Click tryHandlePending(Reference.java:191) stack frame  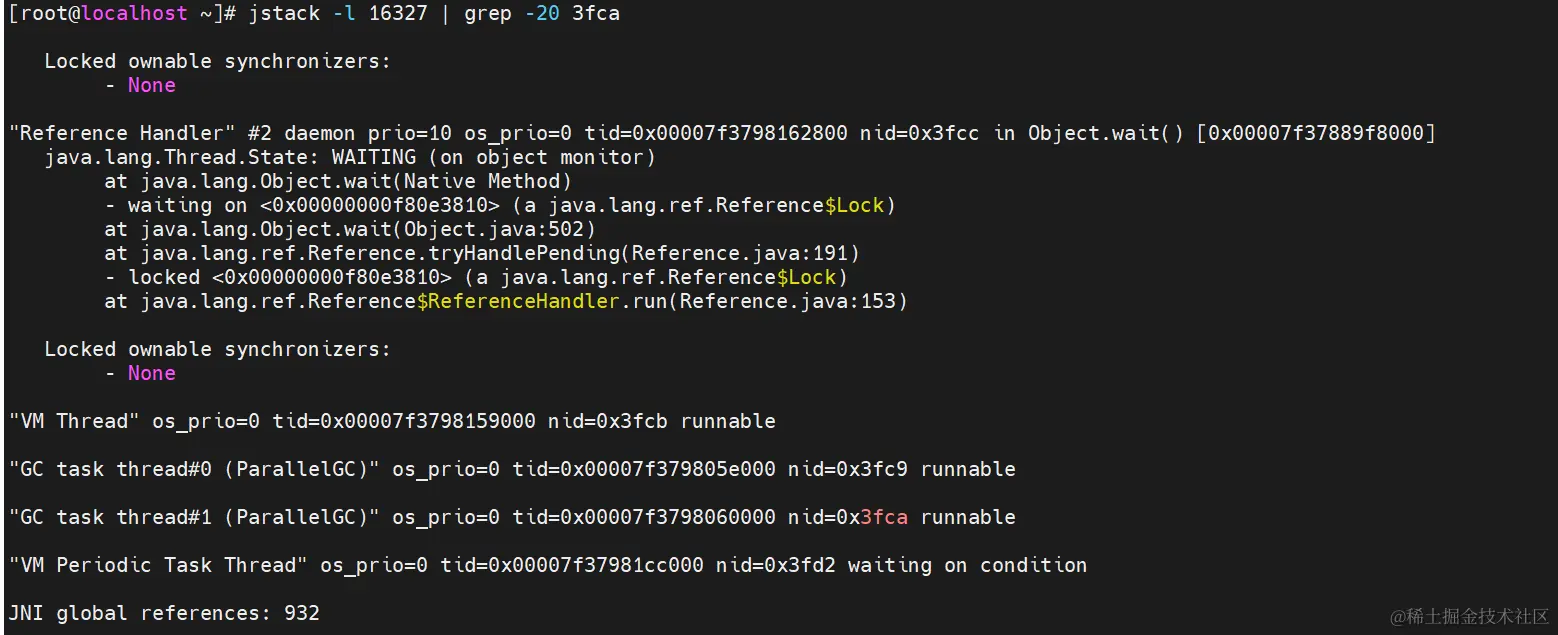click(644, 253)
